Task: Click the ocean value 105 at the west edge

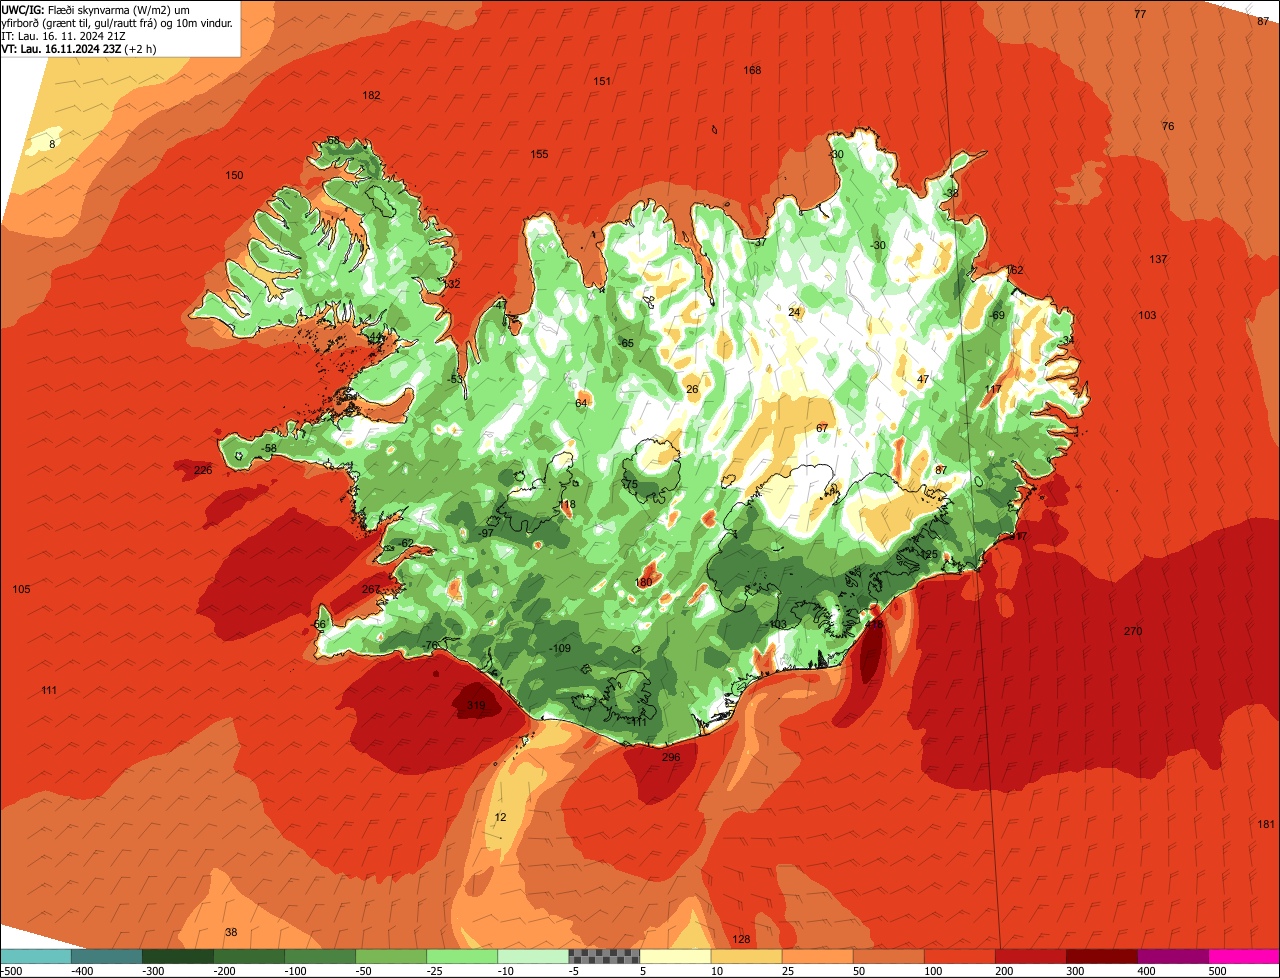Action: pyautogui.click(x=21, y=589)
